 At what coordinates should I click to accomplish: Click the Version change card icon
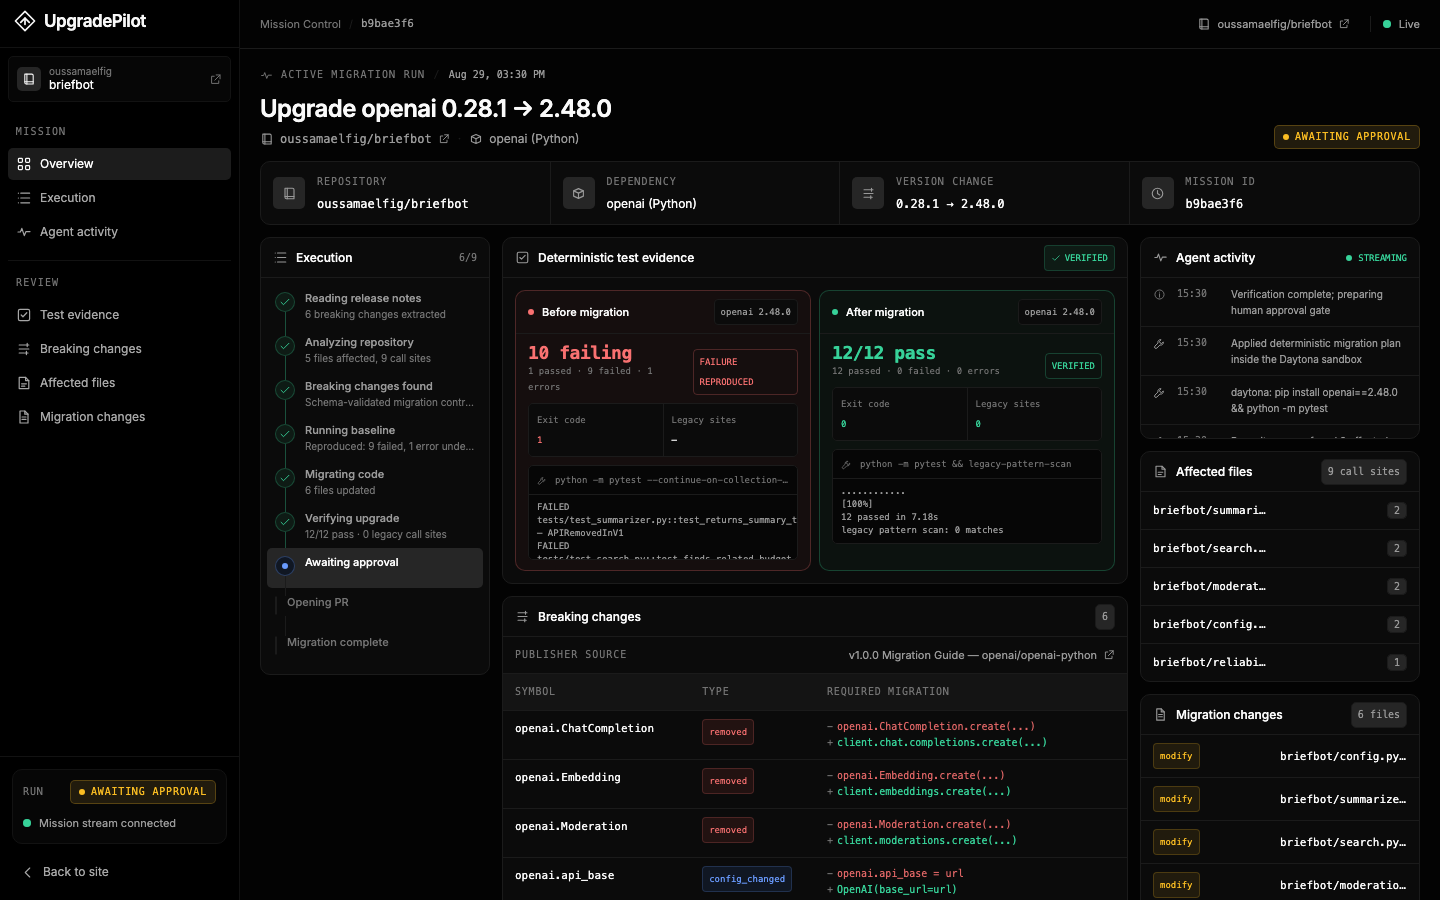click(x=868, y=193)
